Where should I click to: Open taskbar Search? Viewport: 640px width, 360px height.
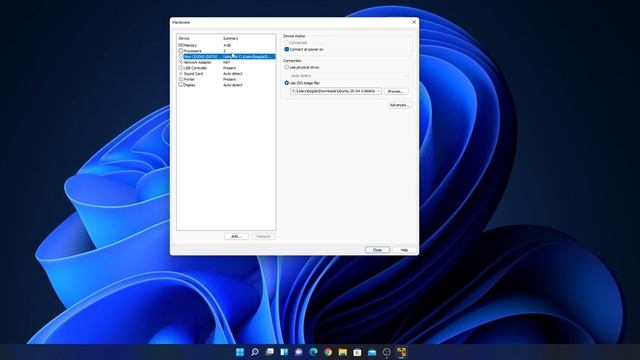pyautogui.click(x=255, y=352)
